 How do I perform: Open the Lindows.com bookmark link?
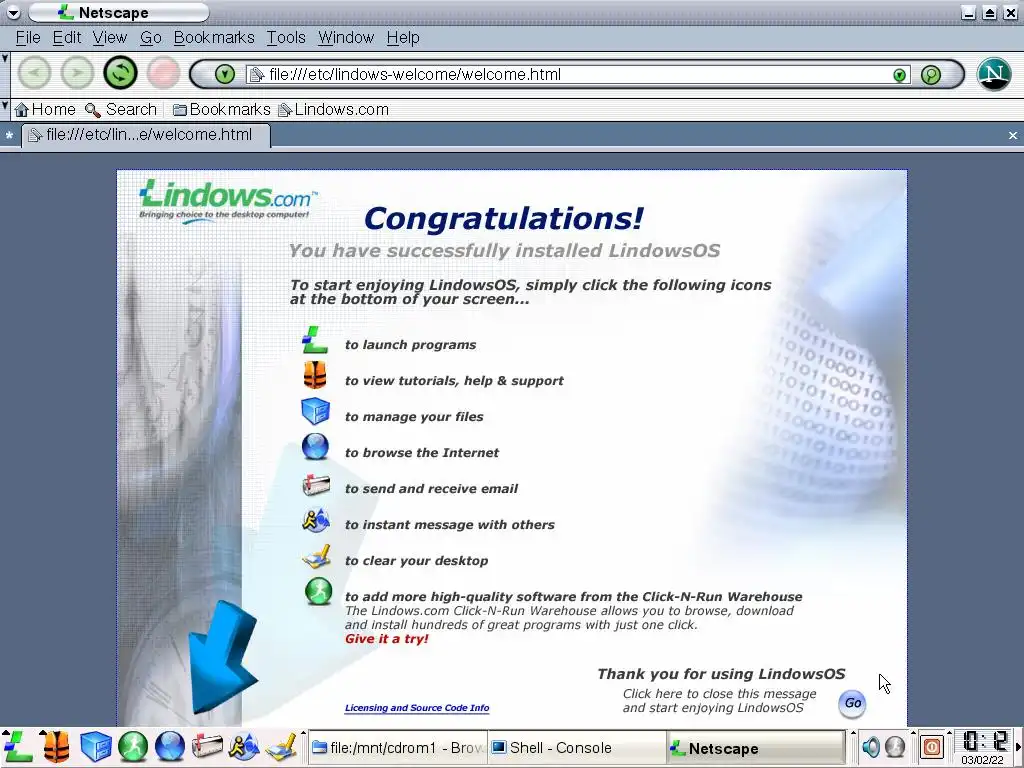click(334, 109)
